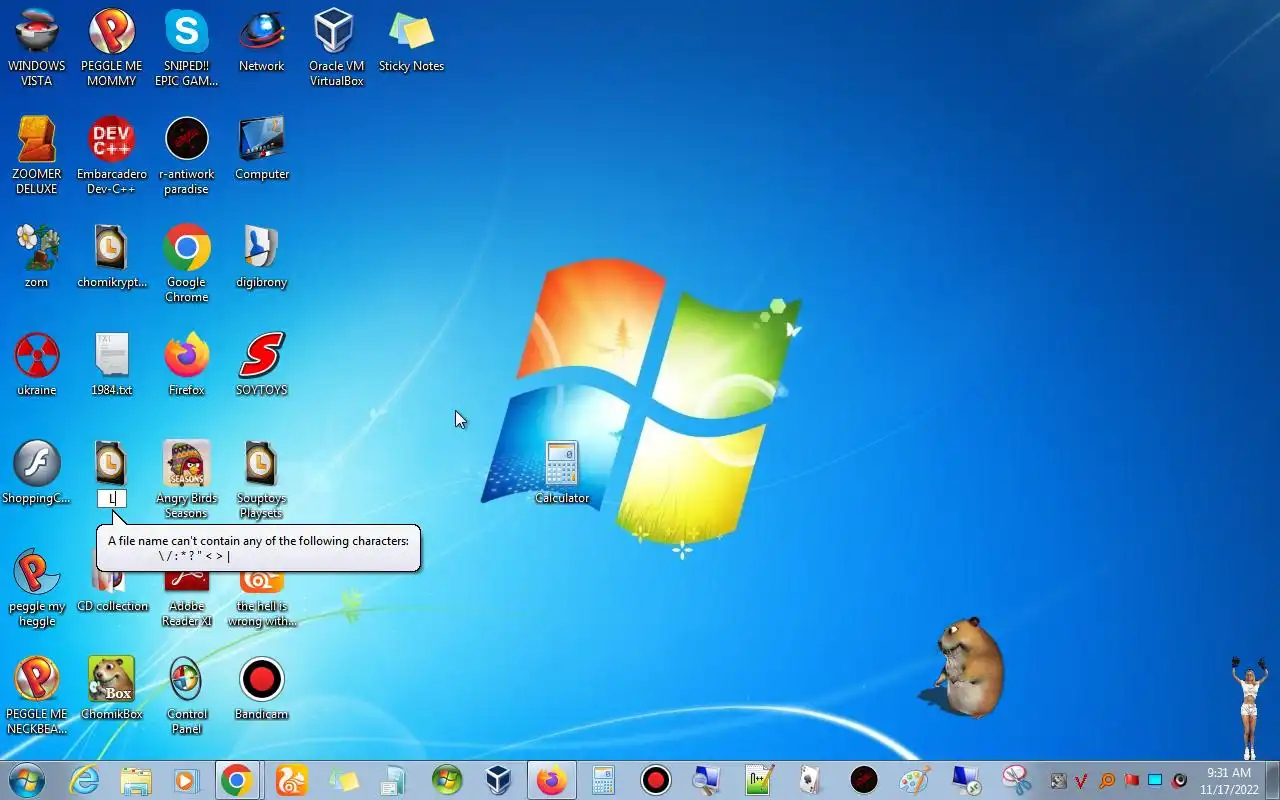Select the r-antiwork paradise desktop icon
The height and width of the screenshot is (800, 1280).
tap(187, 156)
